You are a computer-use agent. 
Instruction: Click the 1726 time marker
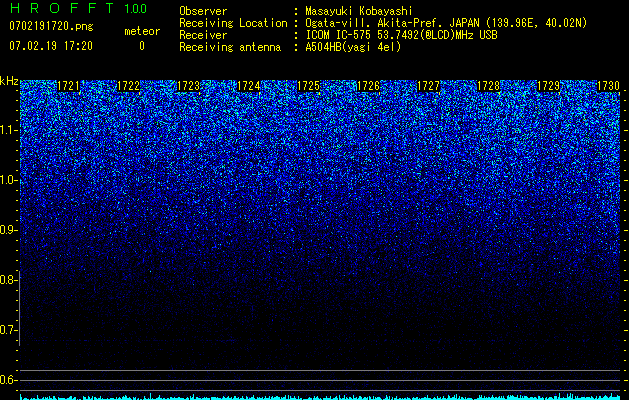tap(369, 86)
